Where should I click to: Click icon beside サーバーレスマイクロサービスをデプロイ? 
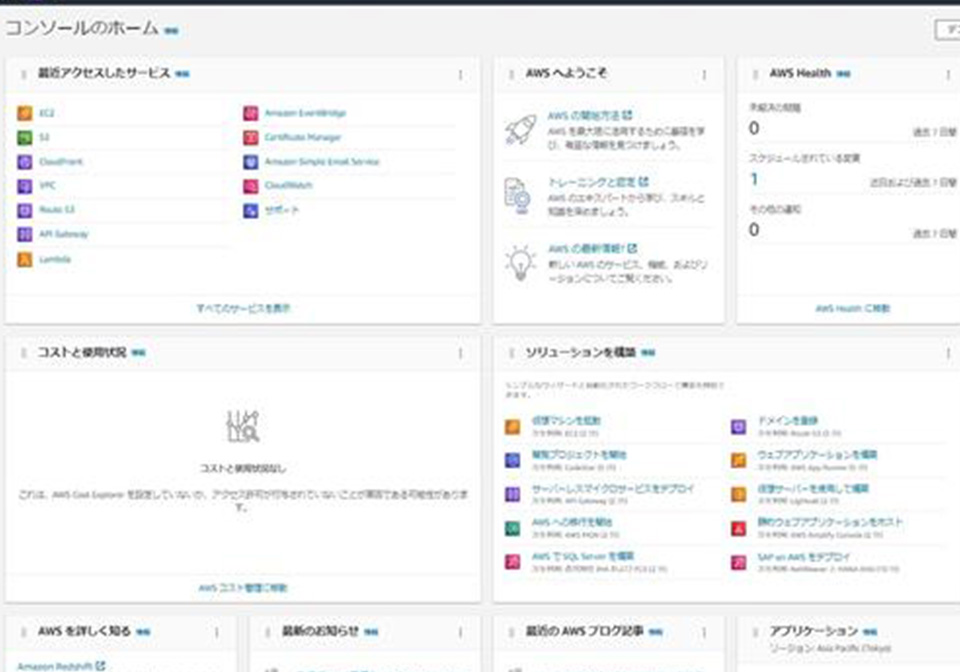point(512,494)
